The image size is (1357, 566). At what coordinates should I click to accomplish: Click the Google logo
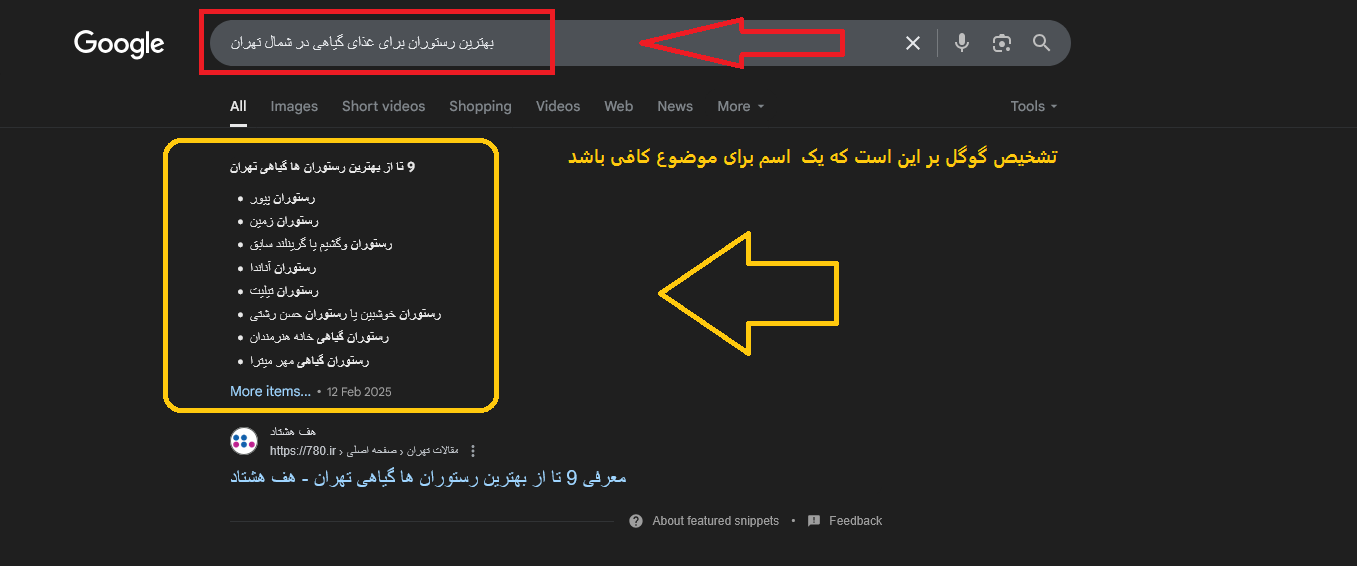click(119, 44)
